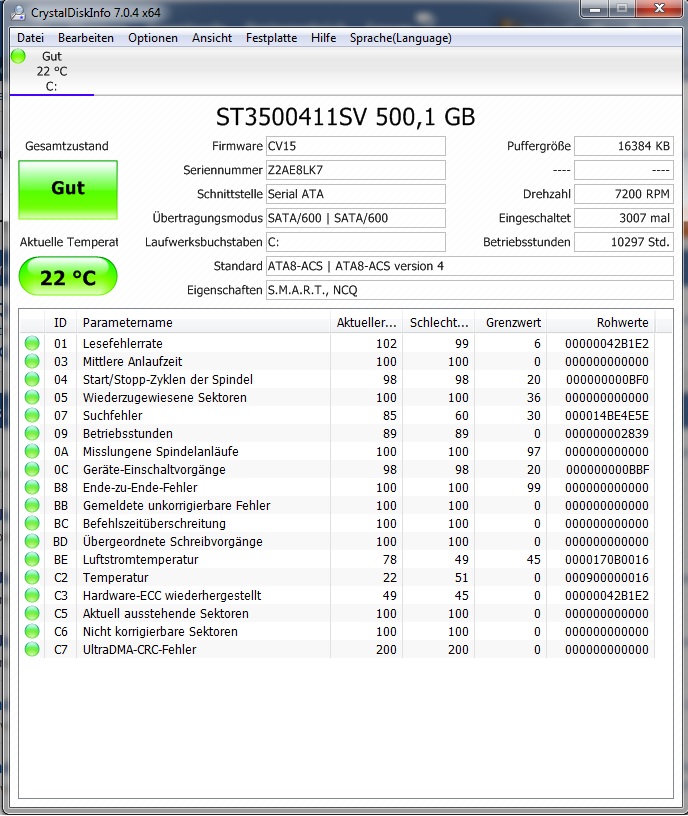Open the Ansicht menu
The image size is (688, 816).
212,38
